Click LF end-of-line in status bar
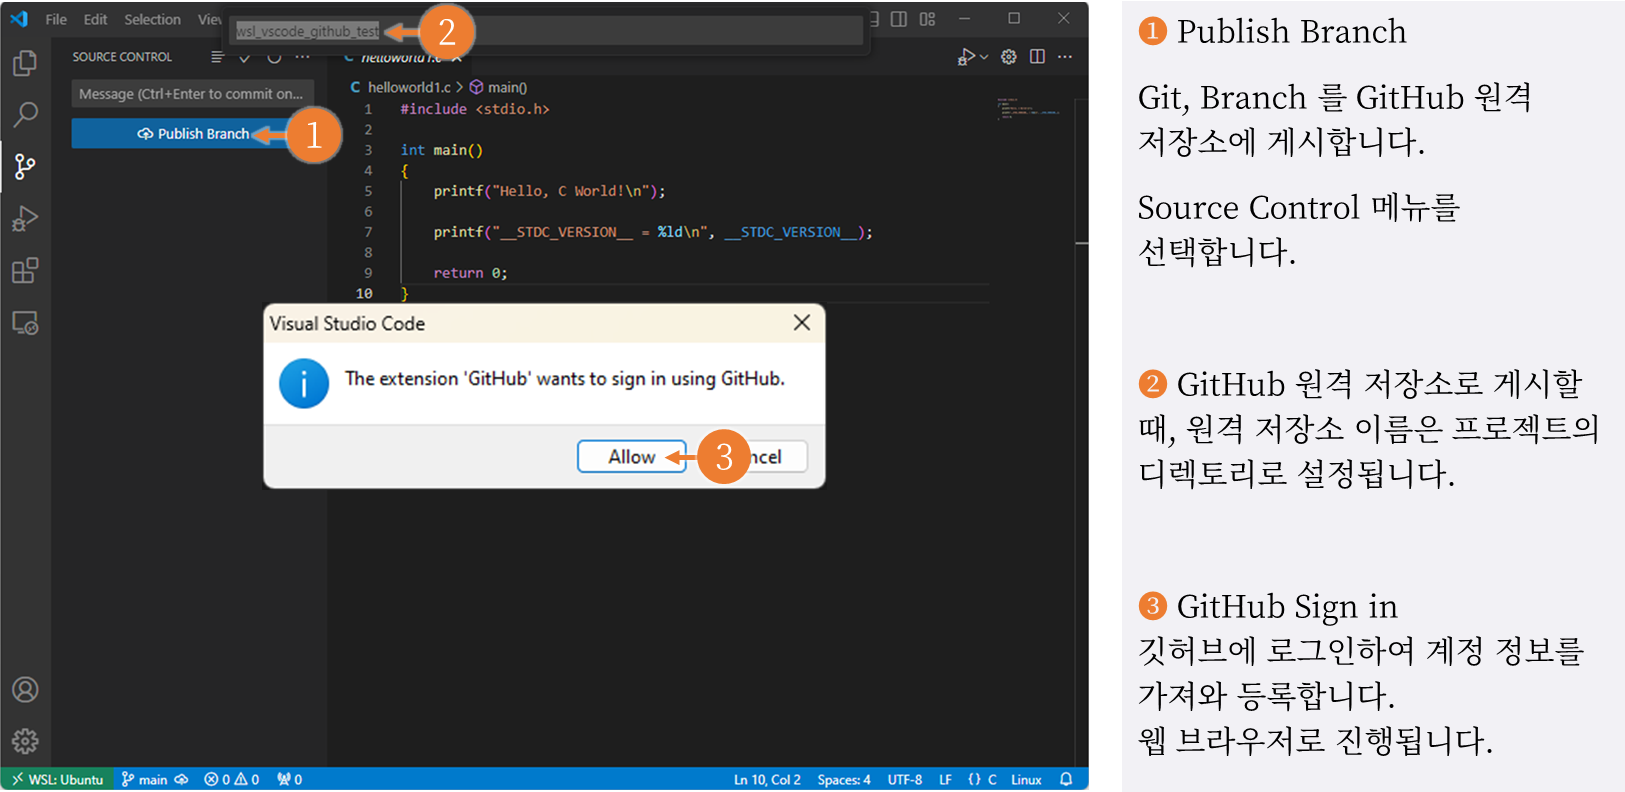This screenshot has height=792, width=1625. click(945, 780)
